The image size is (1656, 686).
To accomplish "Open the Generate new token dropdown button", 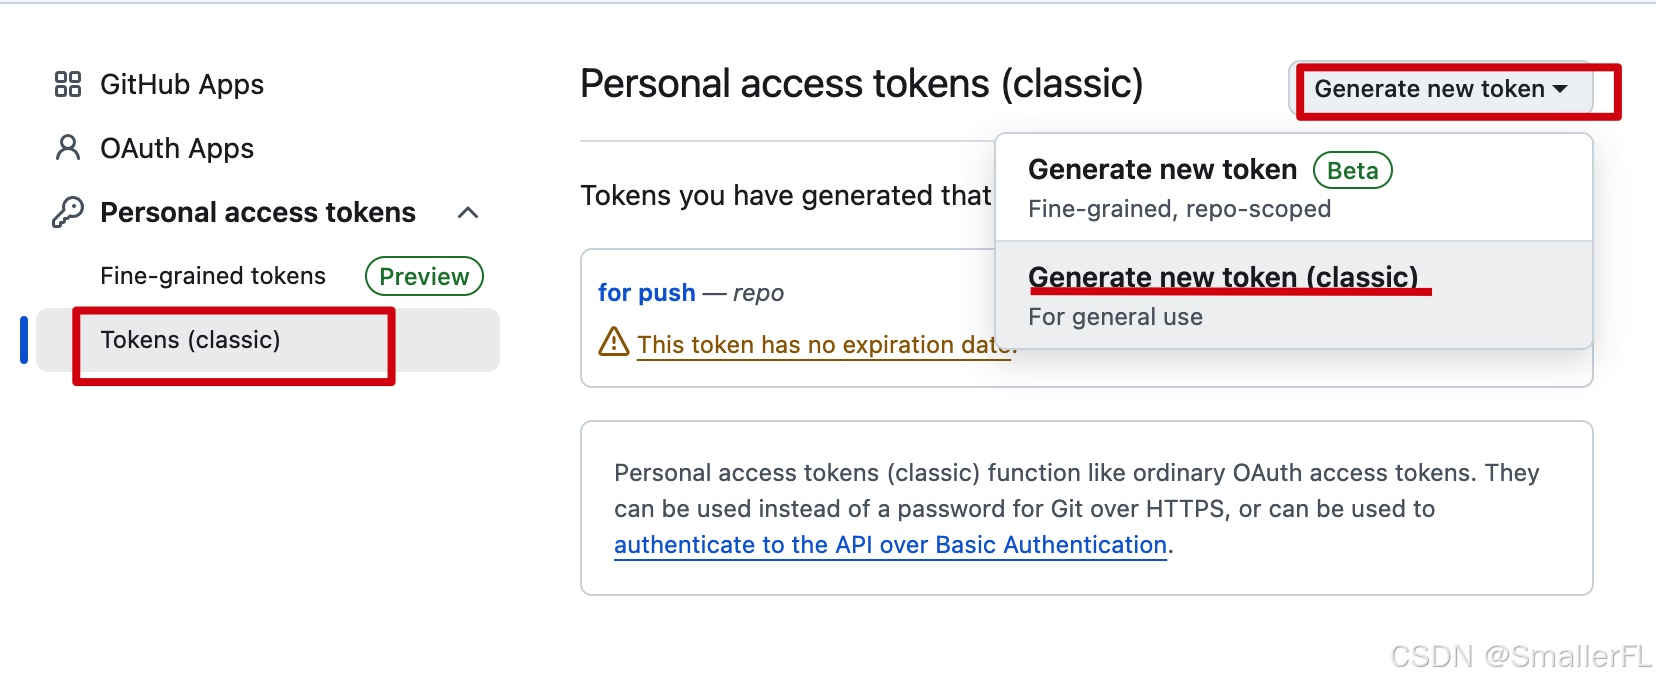I will tap(1428, 89).
